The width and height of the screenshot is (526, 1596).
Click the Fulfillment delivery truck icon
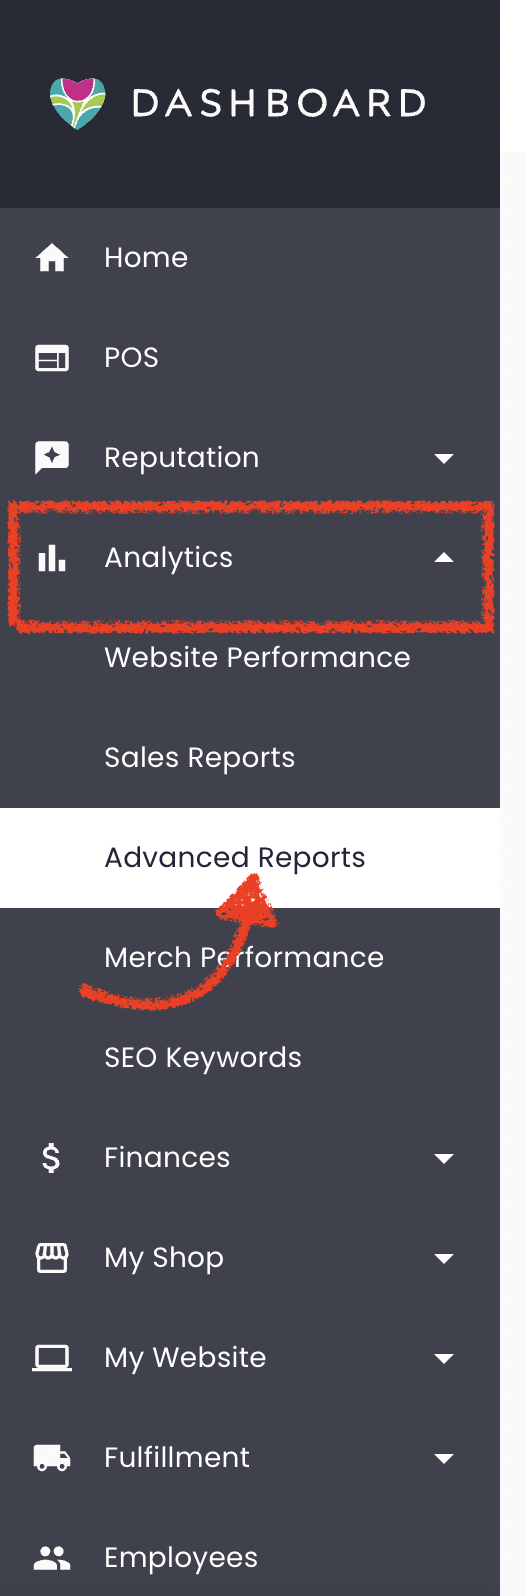coord(52,1458)
